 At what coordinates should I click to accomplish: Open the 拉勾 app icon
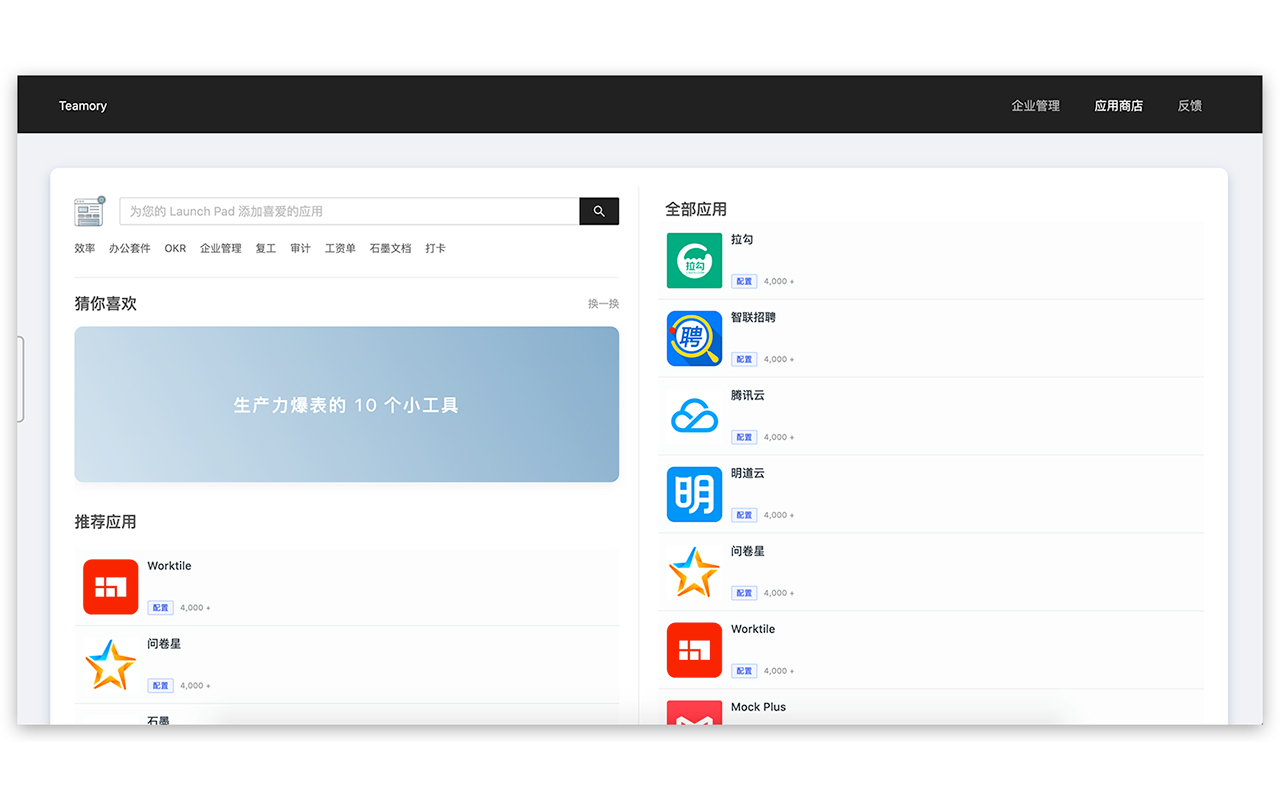(694, 260)
